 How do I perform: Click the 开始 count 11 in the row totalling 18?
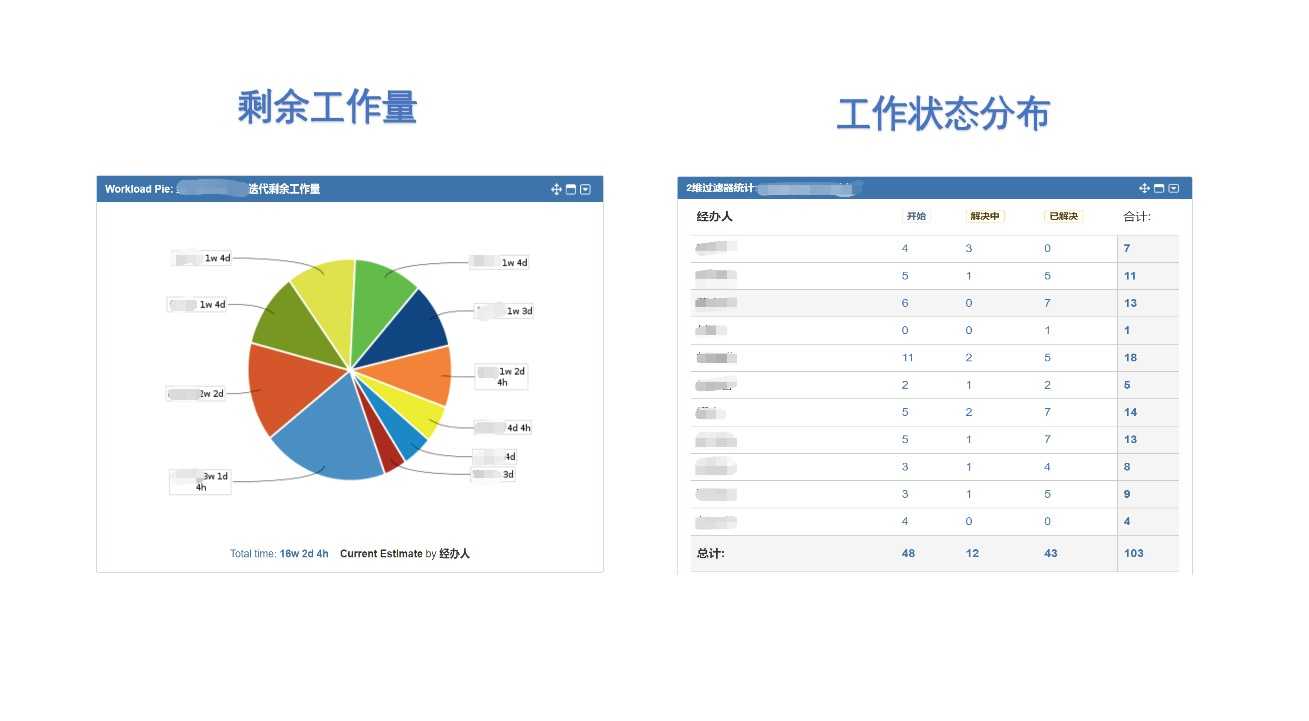click(x=908, y=357)
